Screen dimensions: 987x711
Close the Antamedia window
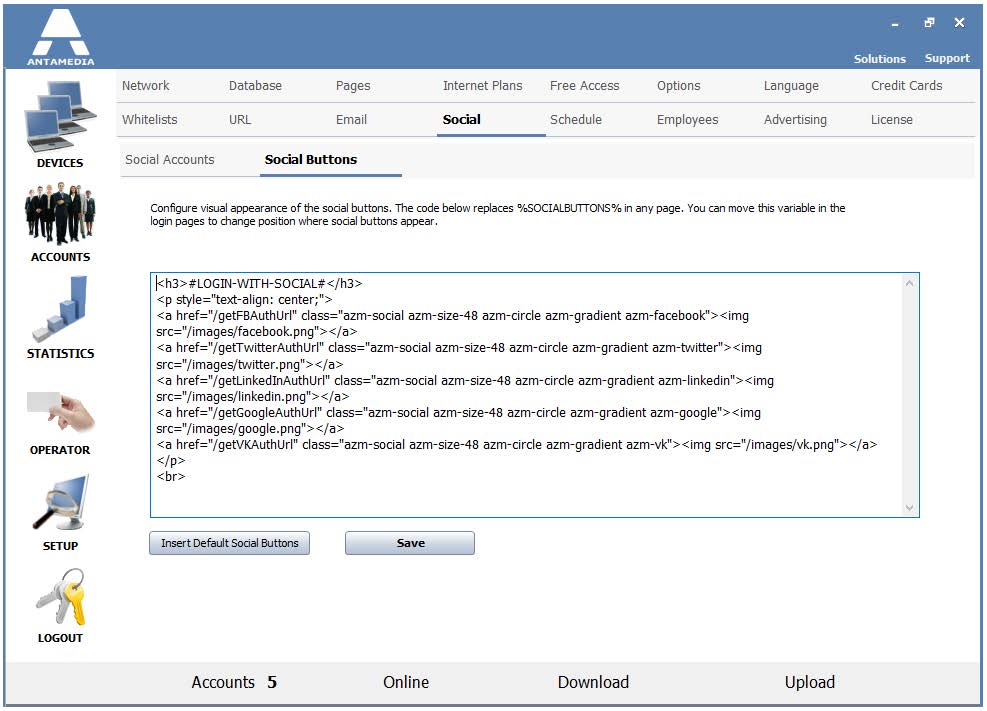(x=959, y=23)
